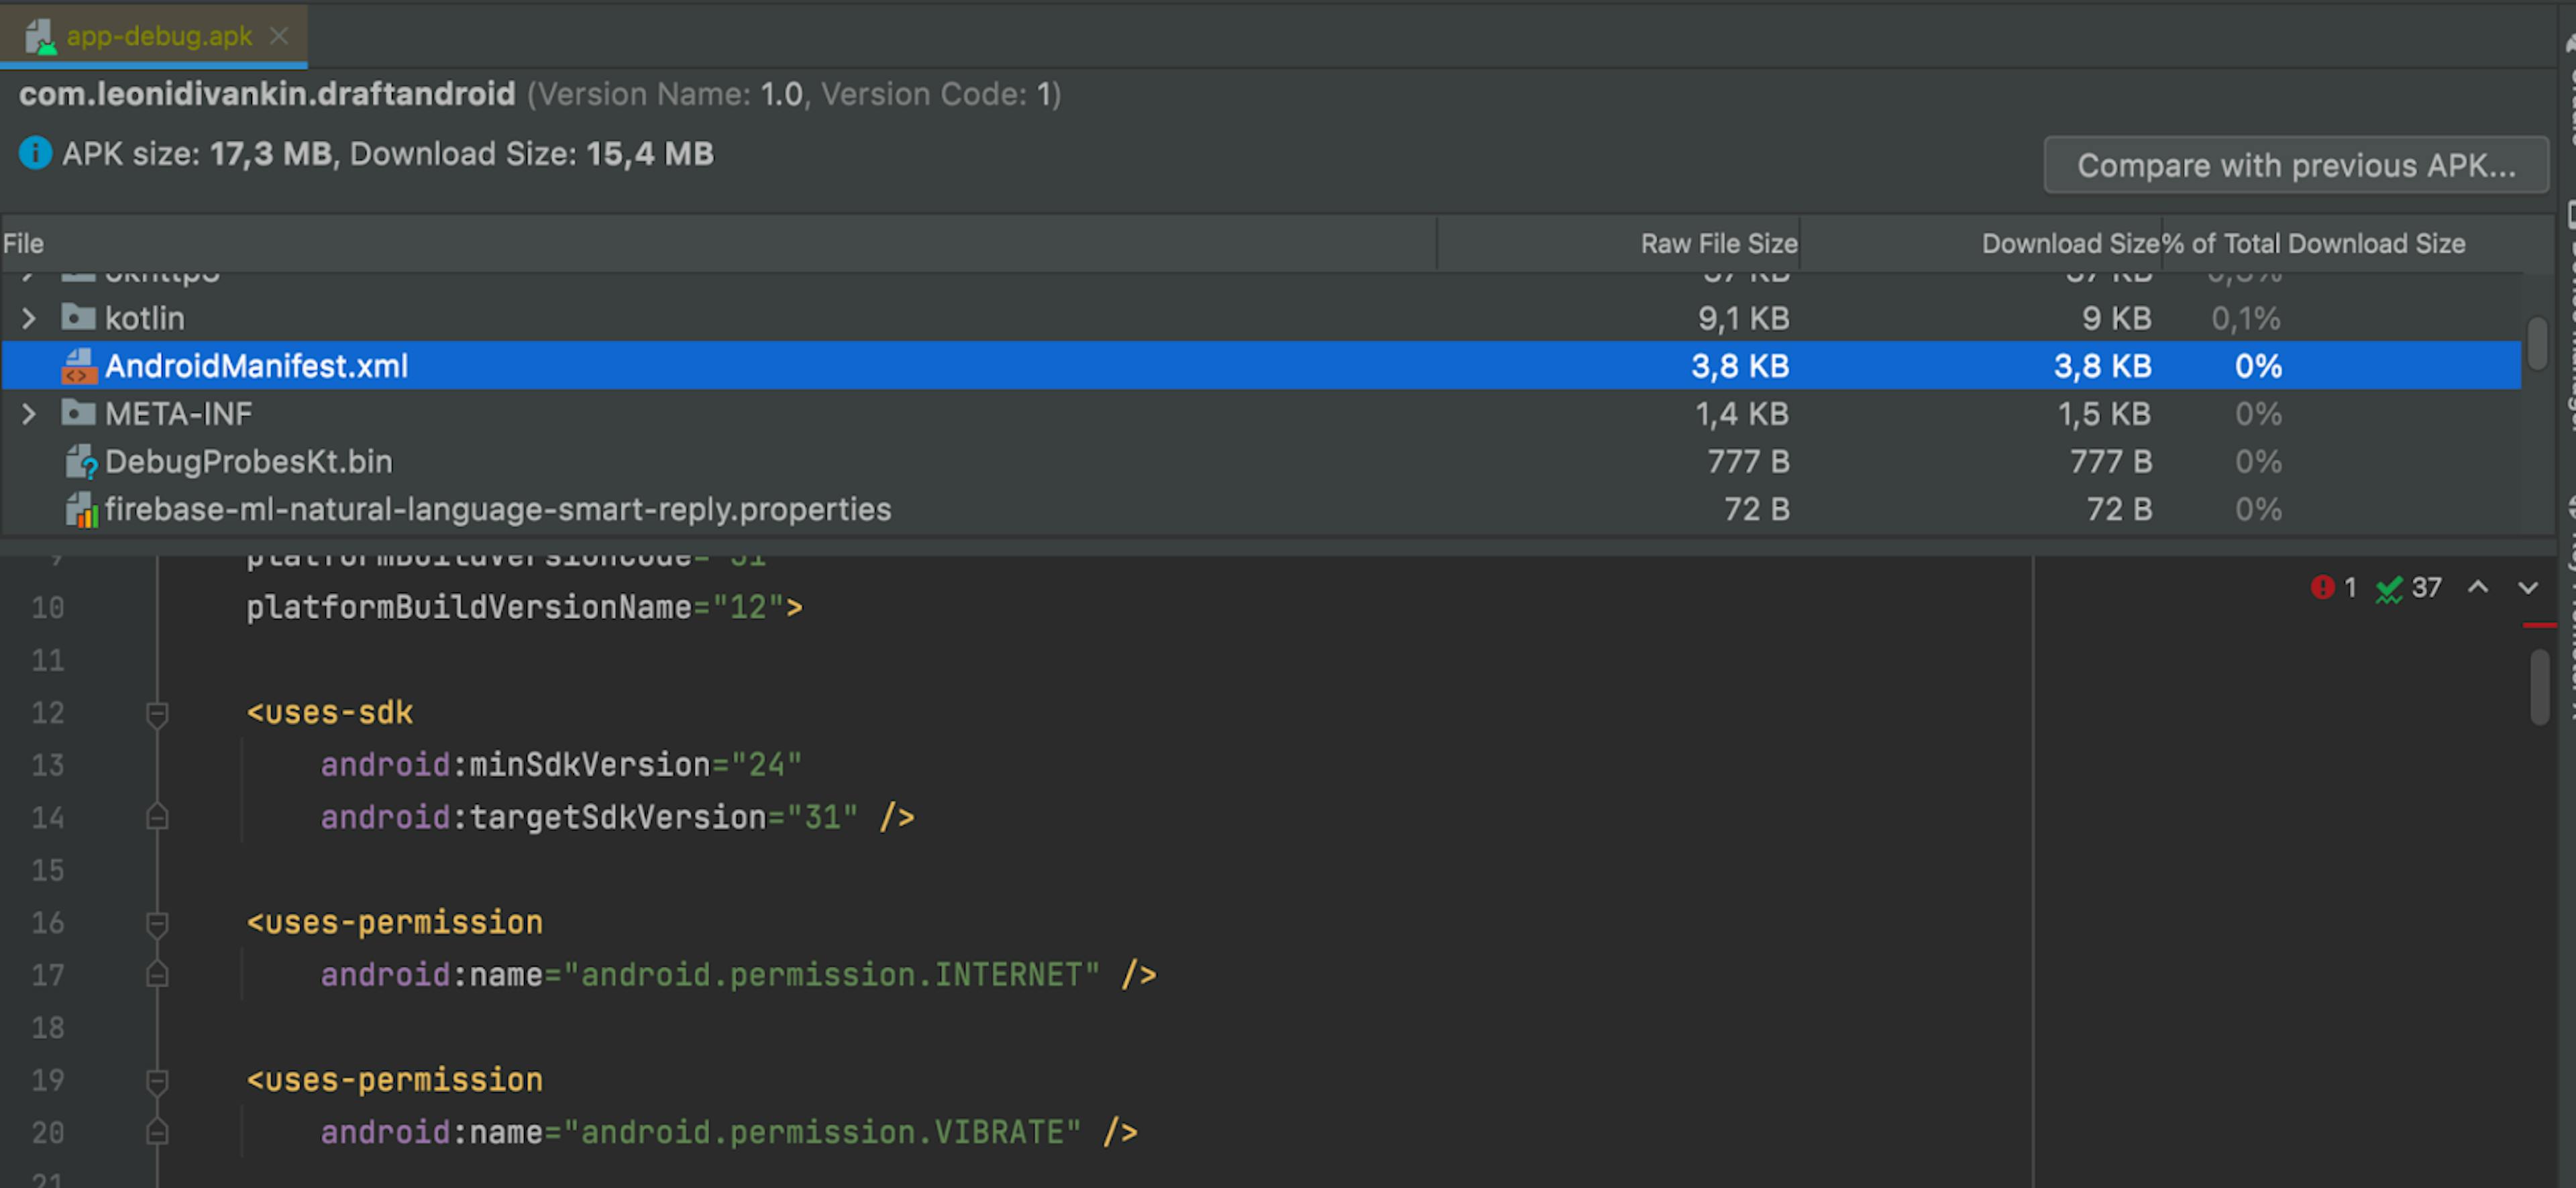Sort by Download Size column header

click(x=2069, y=243)
